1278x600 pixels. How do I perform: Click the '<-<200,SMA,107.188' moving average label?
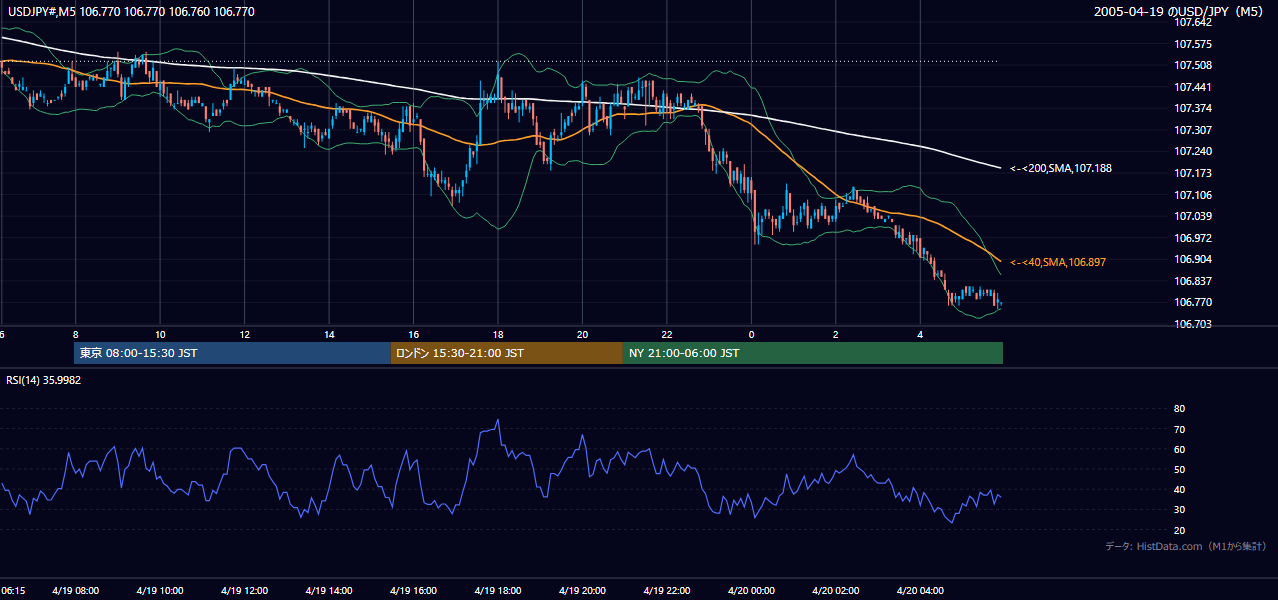(x=1061, y=169)
